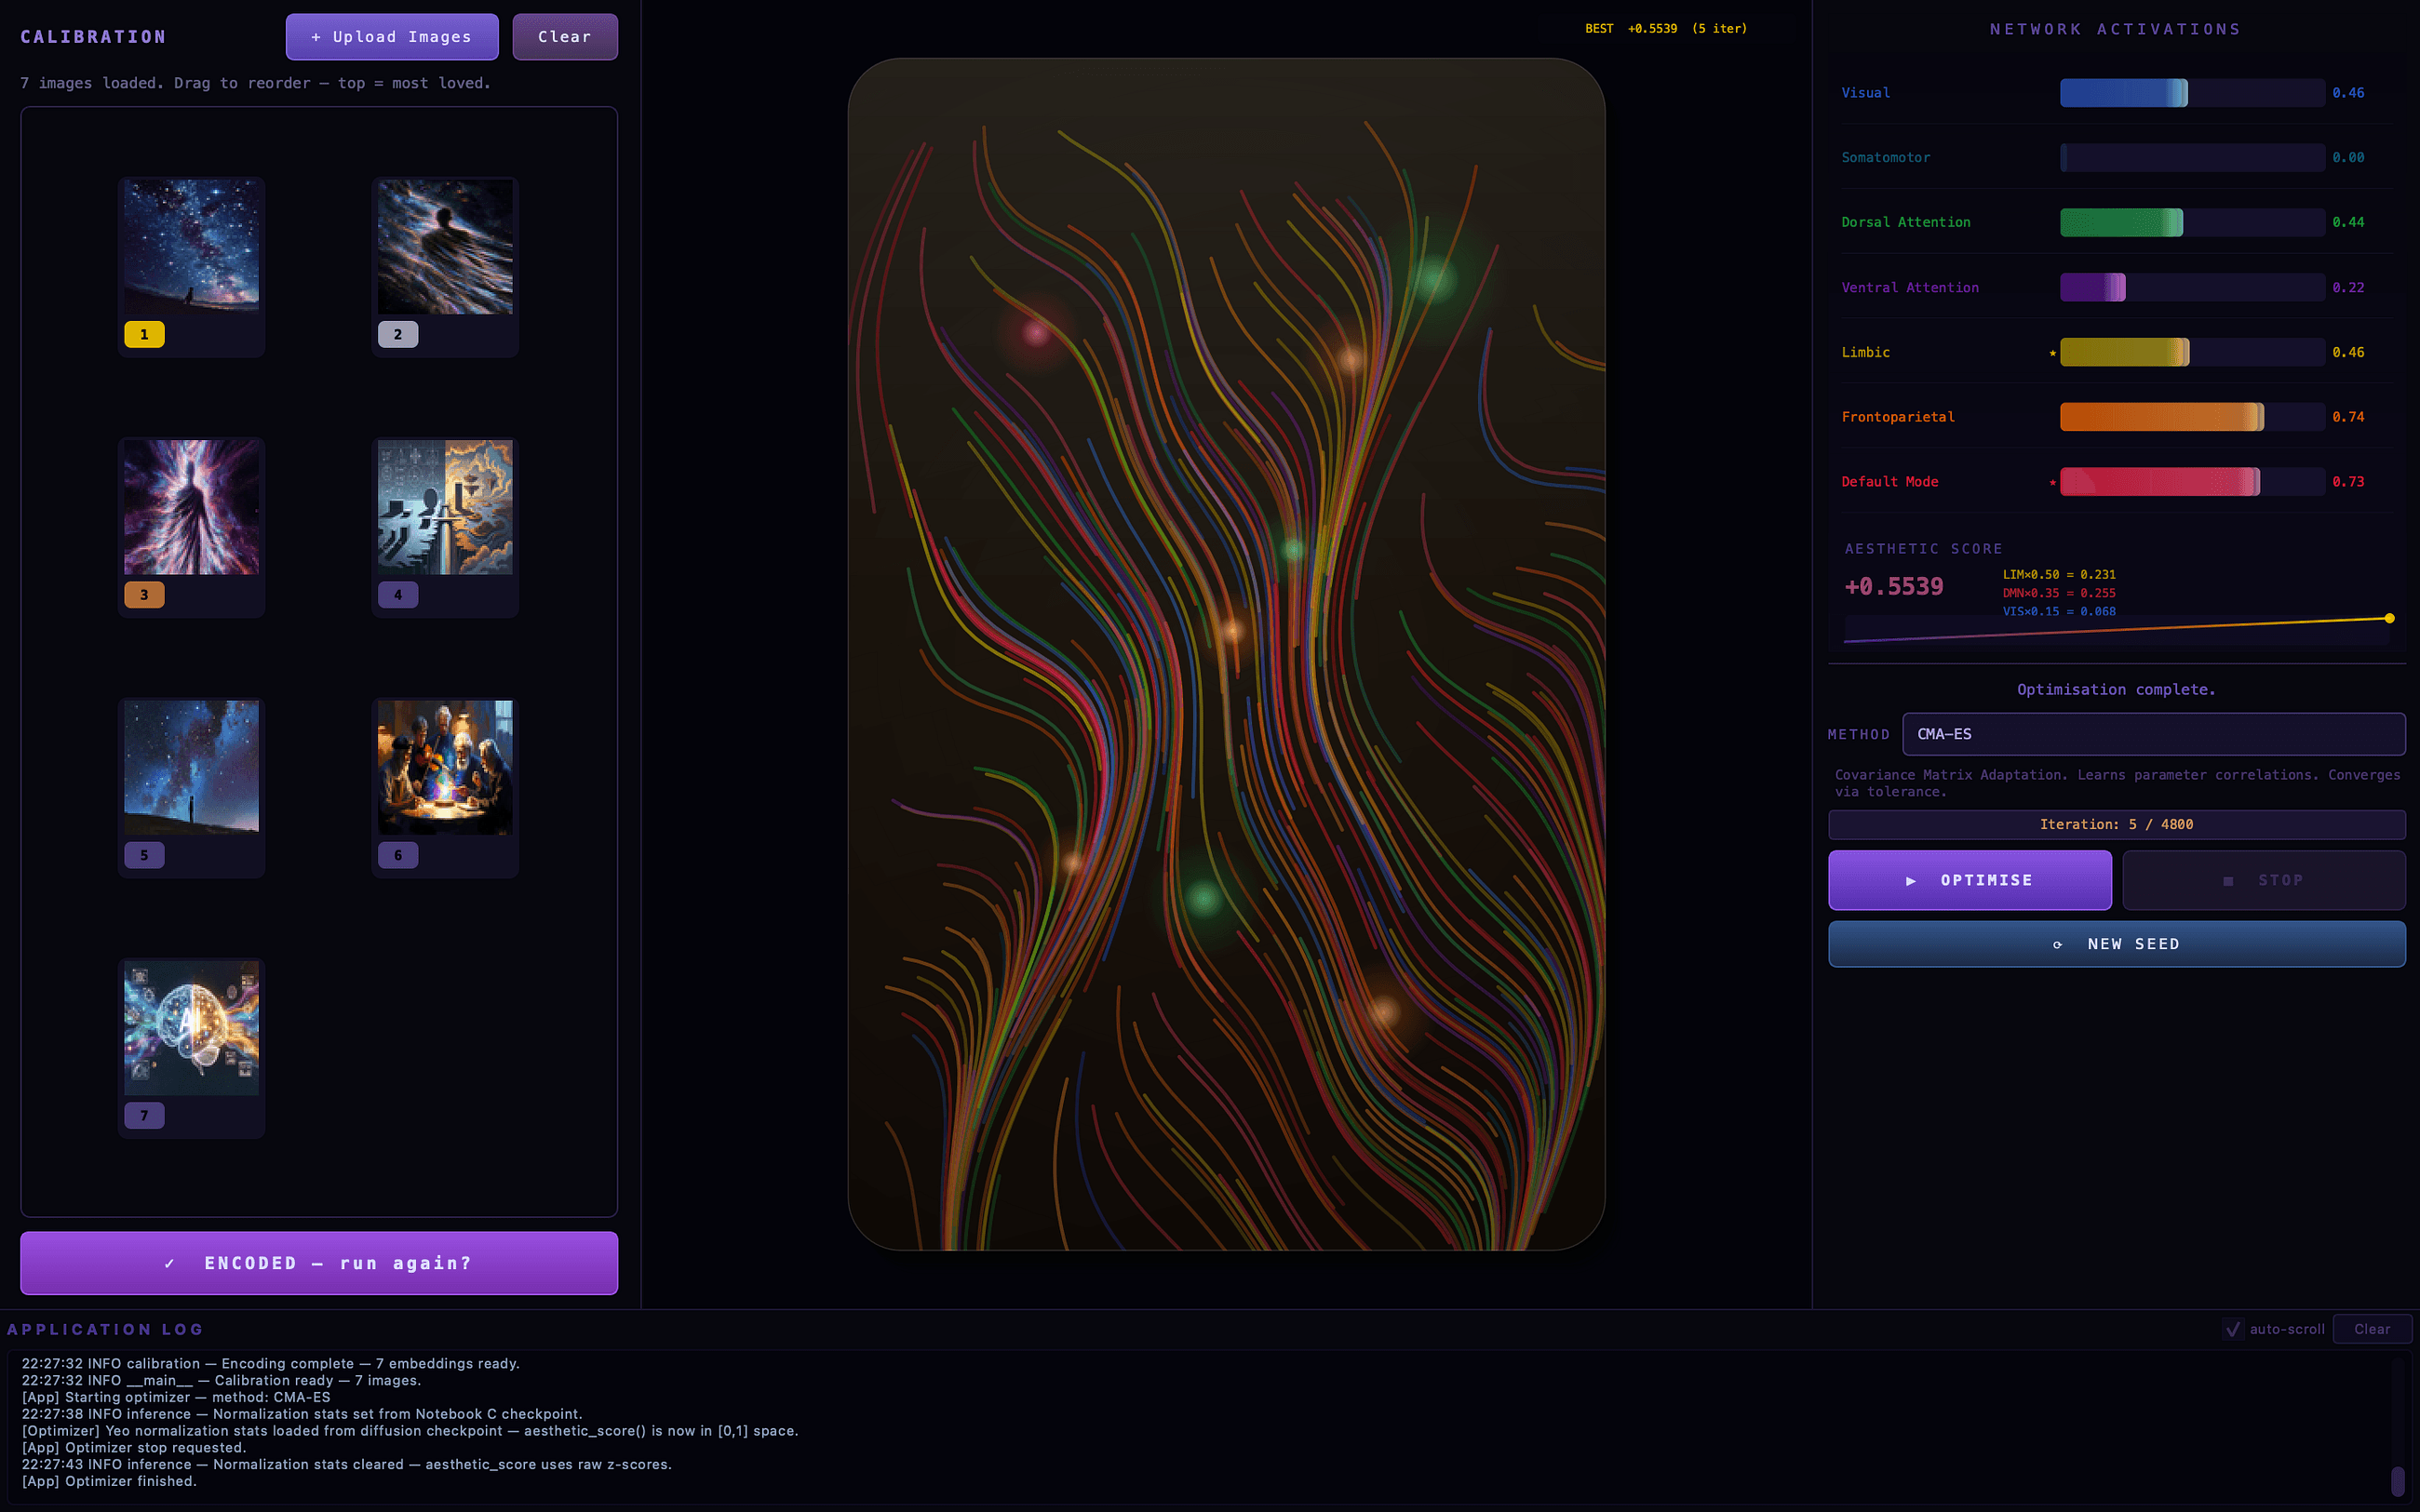Image resolution: width=2420 pixels, height=1512 pixels.
Task: Select the CALIBRATION section header
Action: pos(93,36)
